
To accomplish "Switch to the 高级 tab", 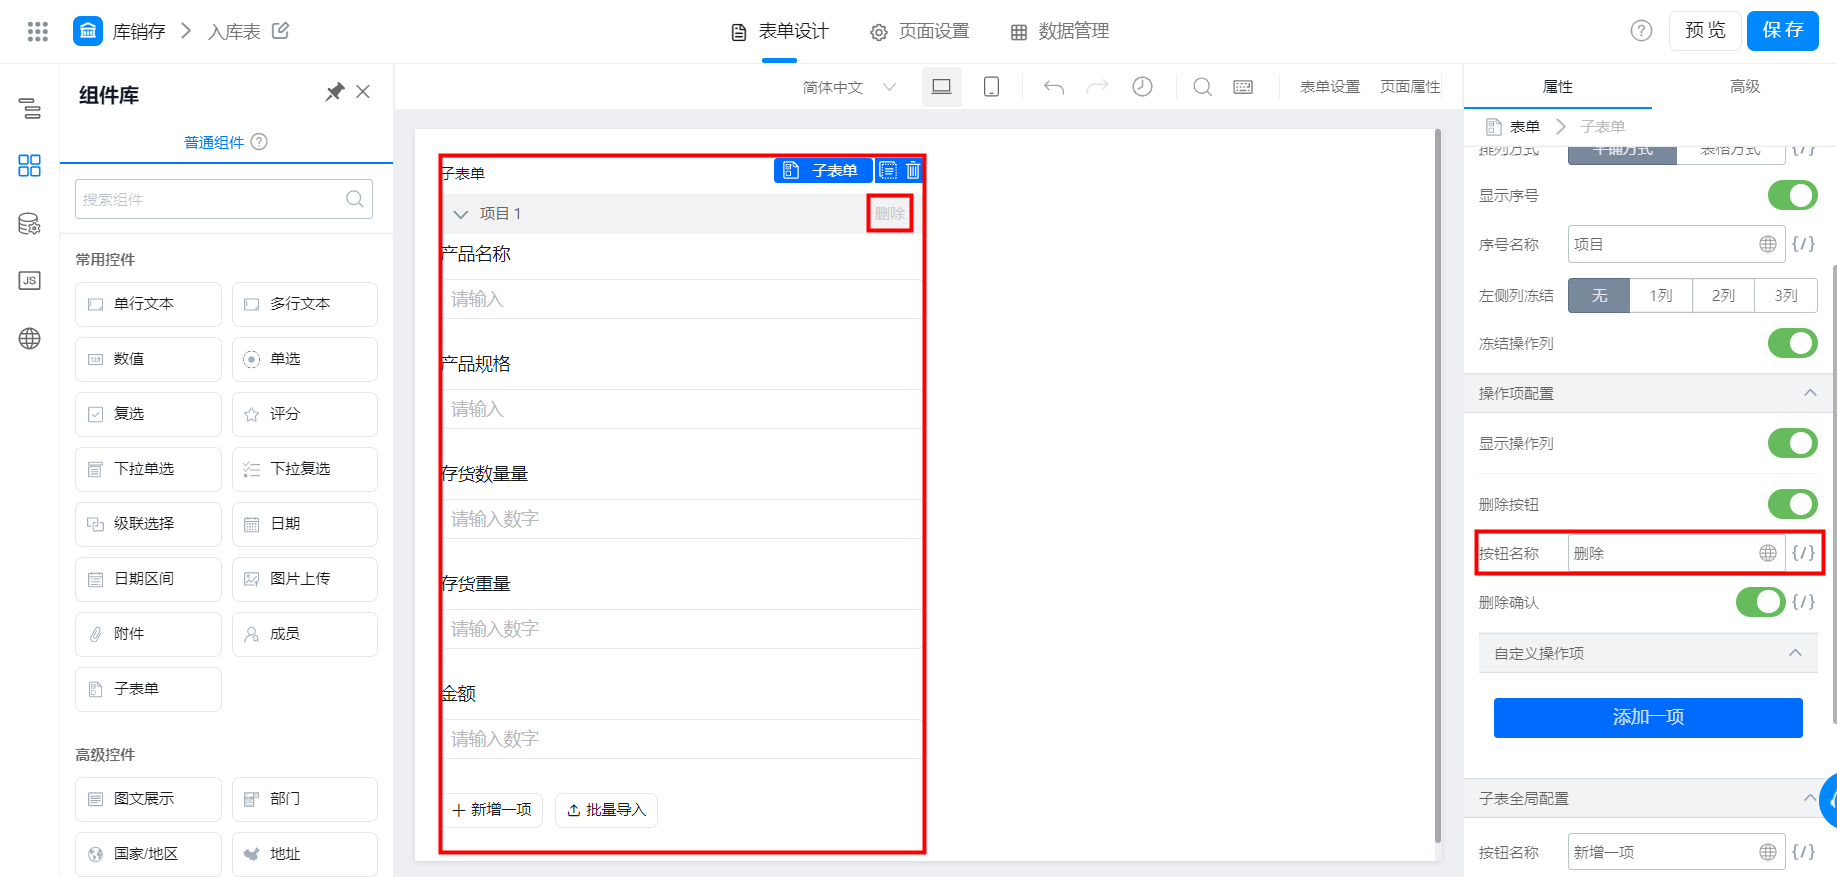I will [x=1745, y=87].
